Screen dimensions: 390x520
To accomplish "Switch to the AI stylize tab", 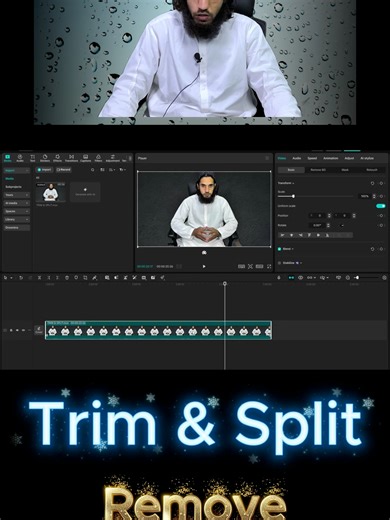I will coord(367,158).
